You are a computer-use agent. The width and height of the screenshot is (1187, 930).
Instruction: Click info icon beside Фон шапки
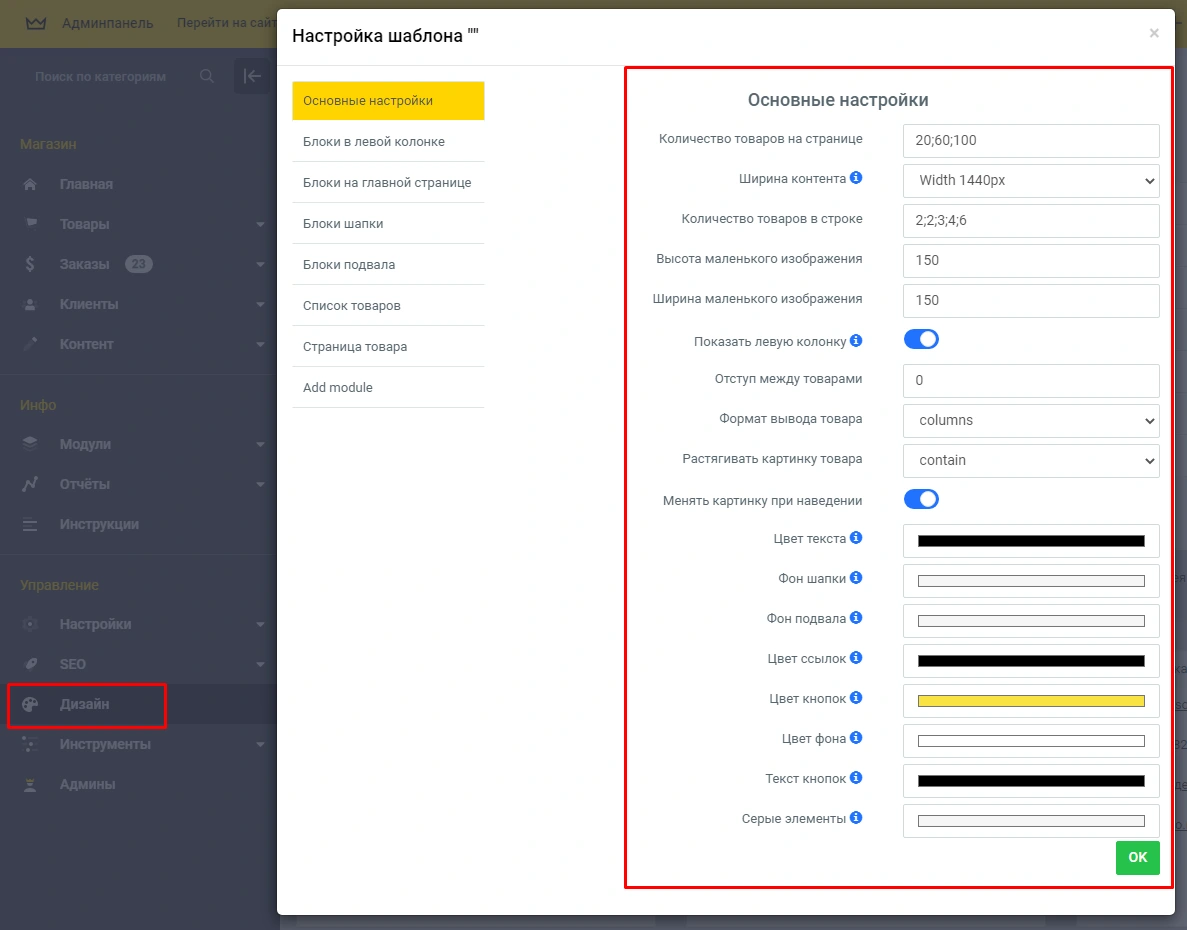tap(856, 578)
